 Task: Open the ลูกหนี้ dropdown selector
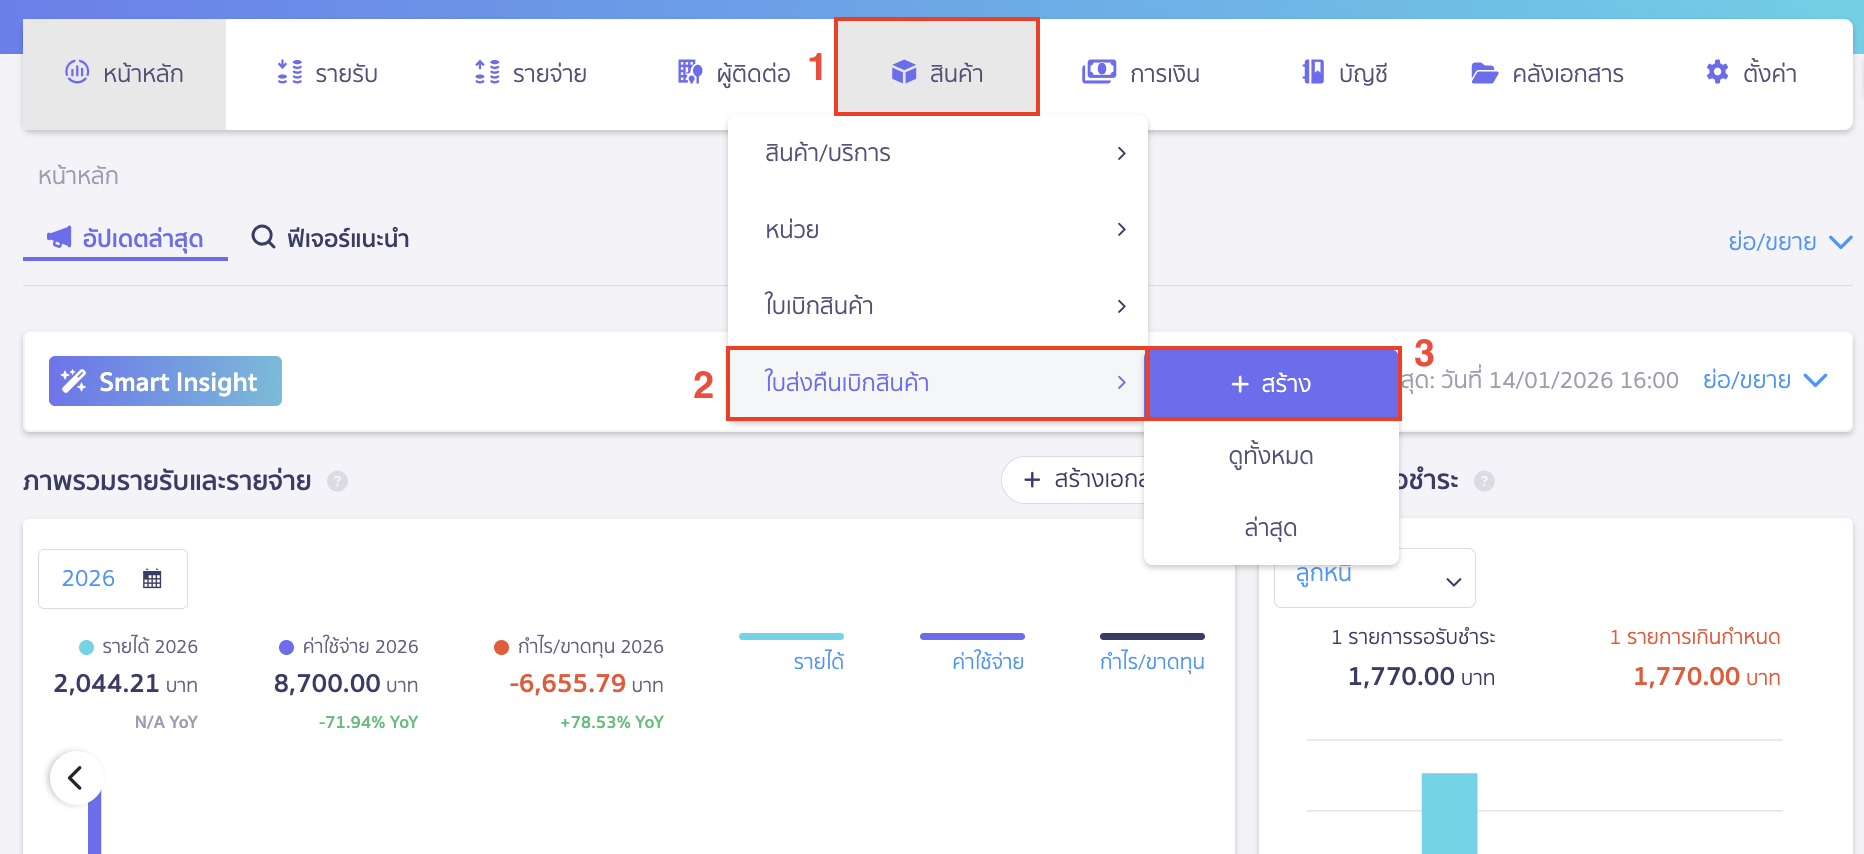click(x=1374, y=578)
